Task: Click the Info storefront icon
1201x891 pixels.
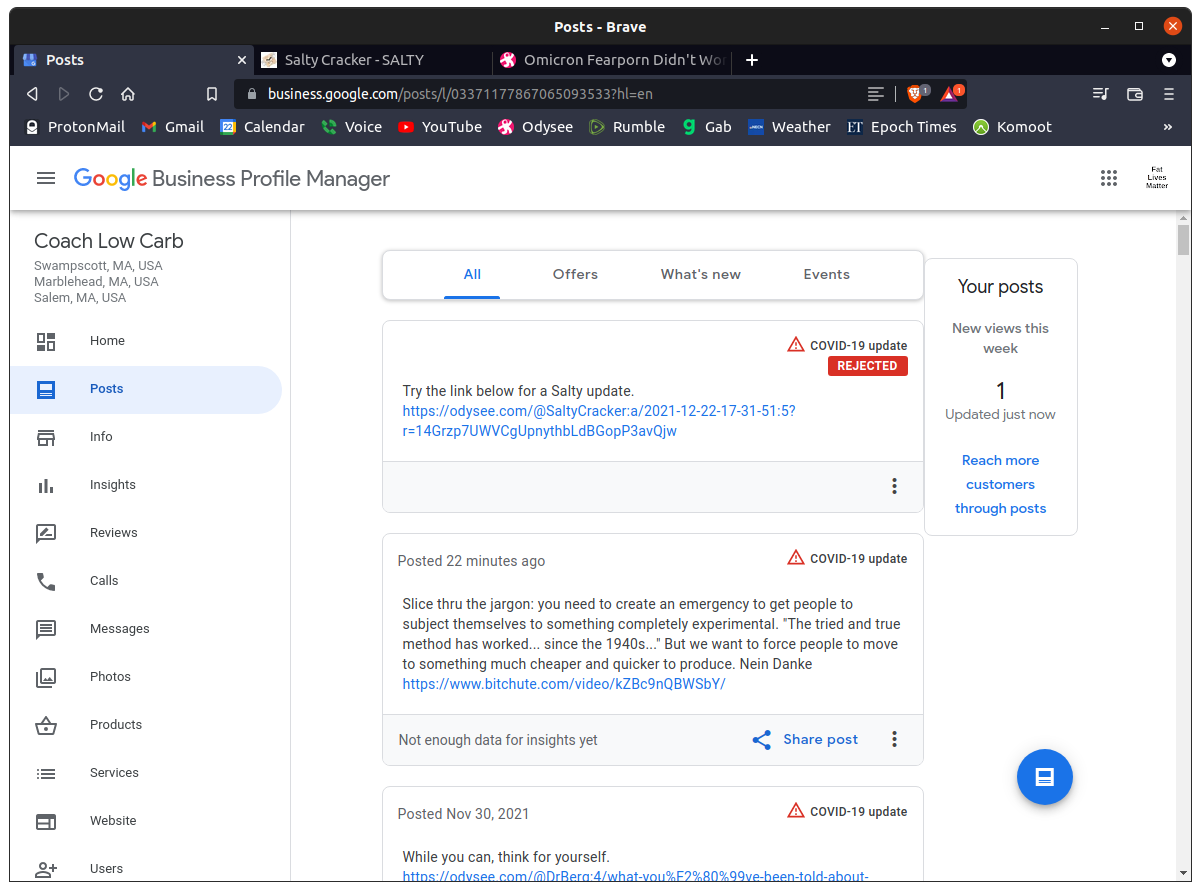Action: [46, 437]
